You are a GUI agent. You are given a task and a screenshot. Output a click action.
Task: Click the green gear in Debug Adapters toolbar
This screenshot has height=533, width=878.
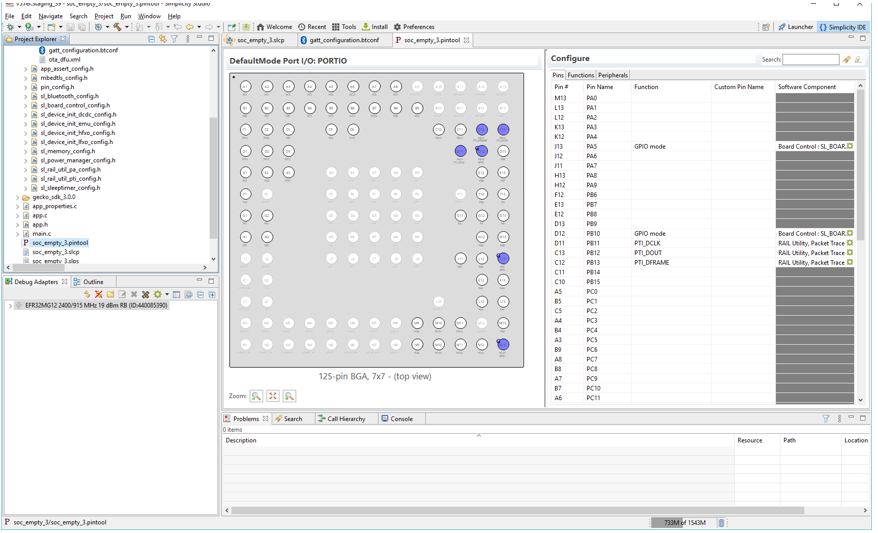157,294
